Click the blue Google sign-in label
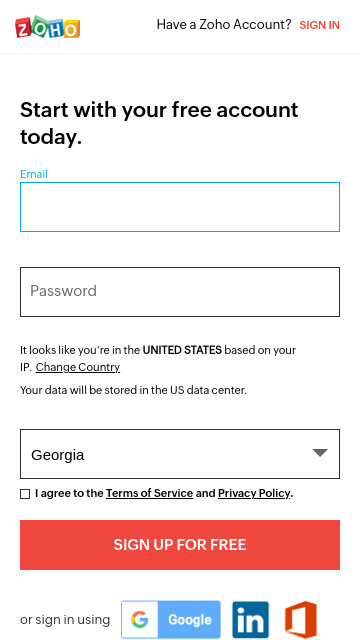Image resolution: width=360 pixels, height=640 pixels. click(x=189, y=619)
